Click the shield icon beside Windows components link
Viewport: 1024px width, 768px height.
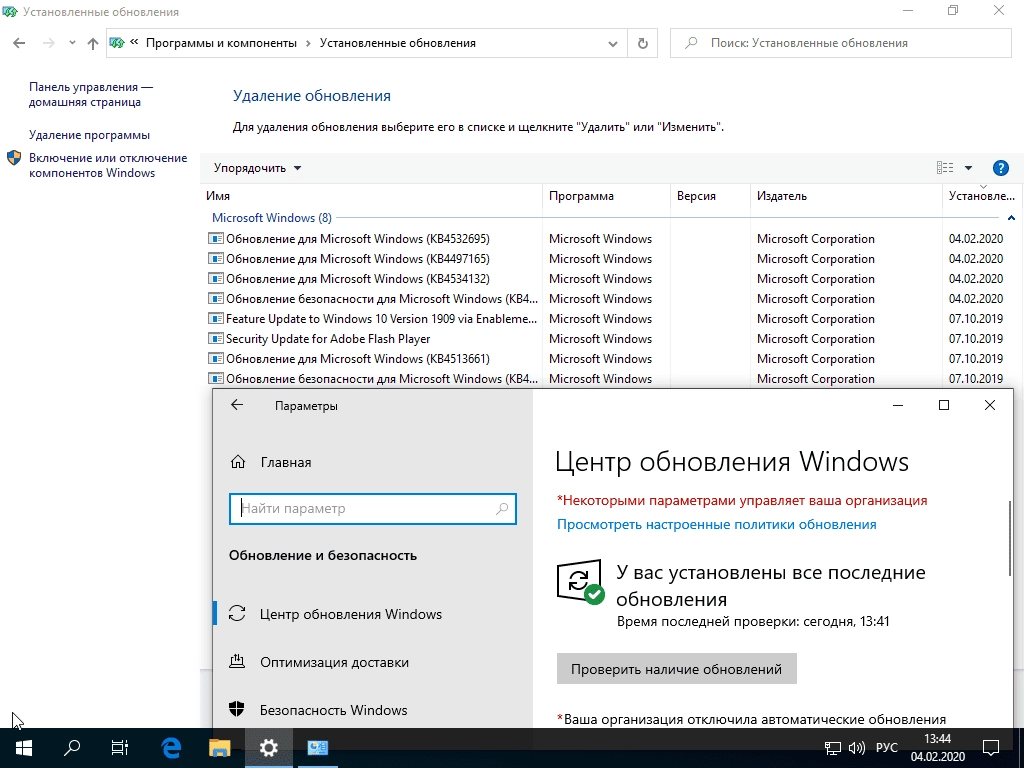tap(14, 158)
